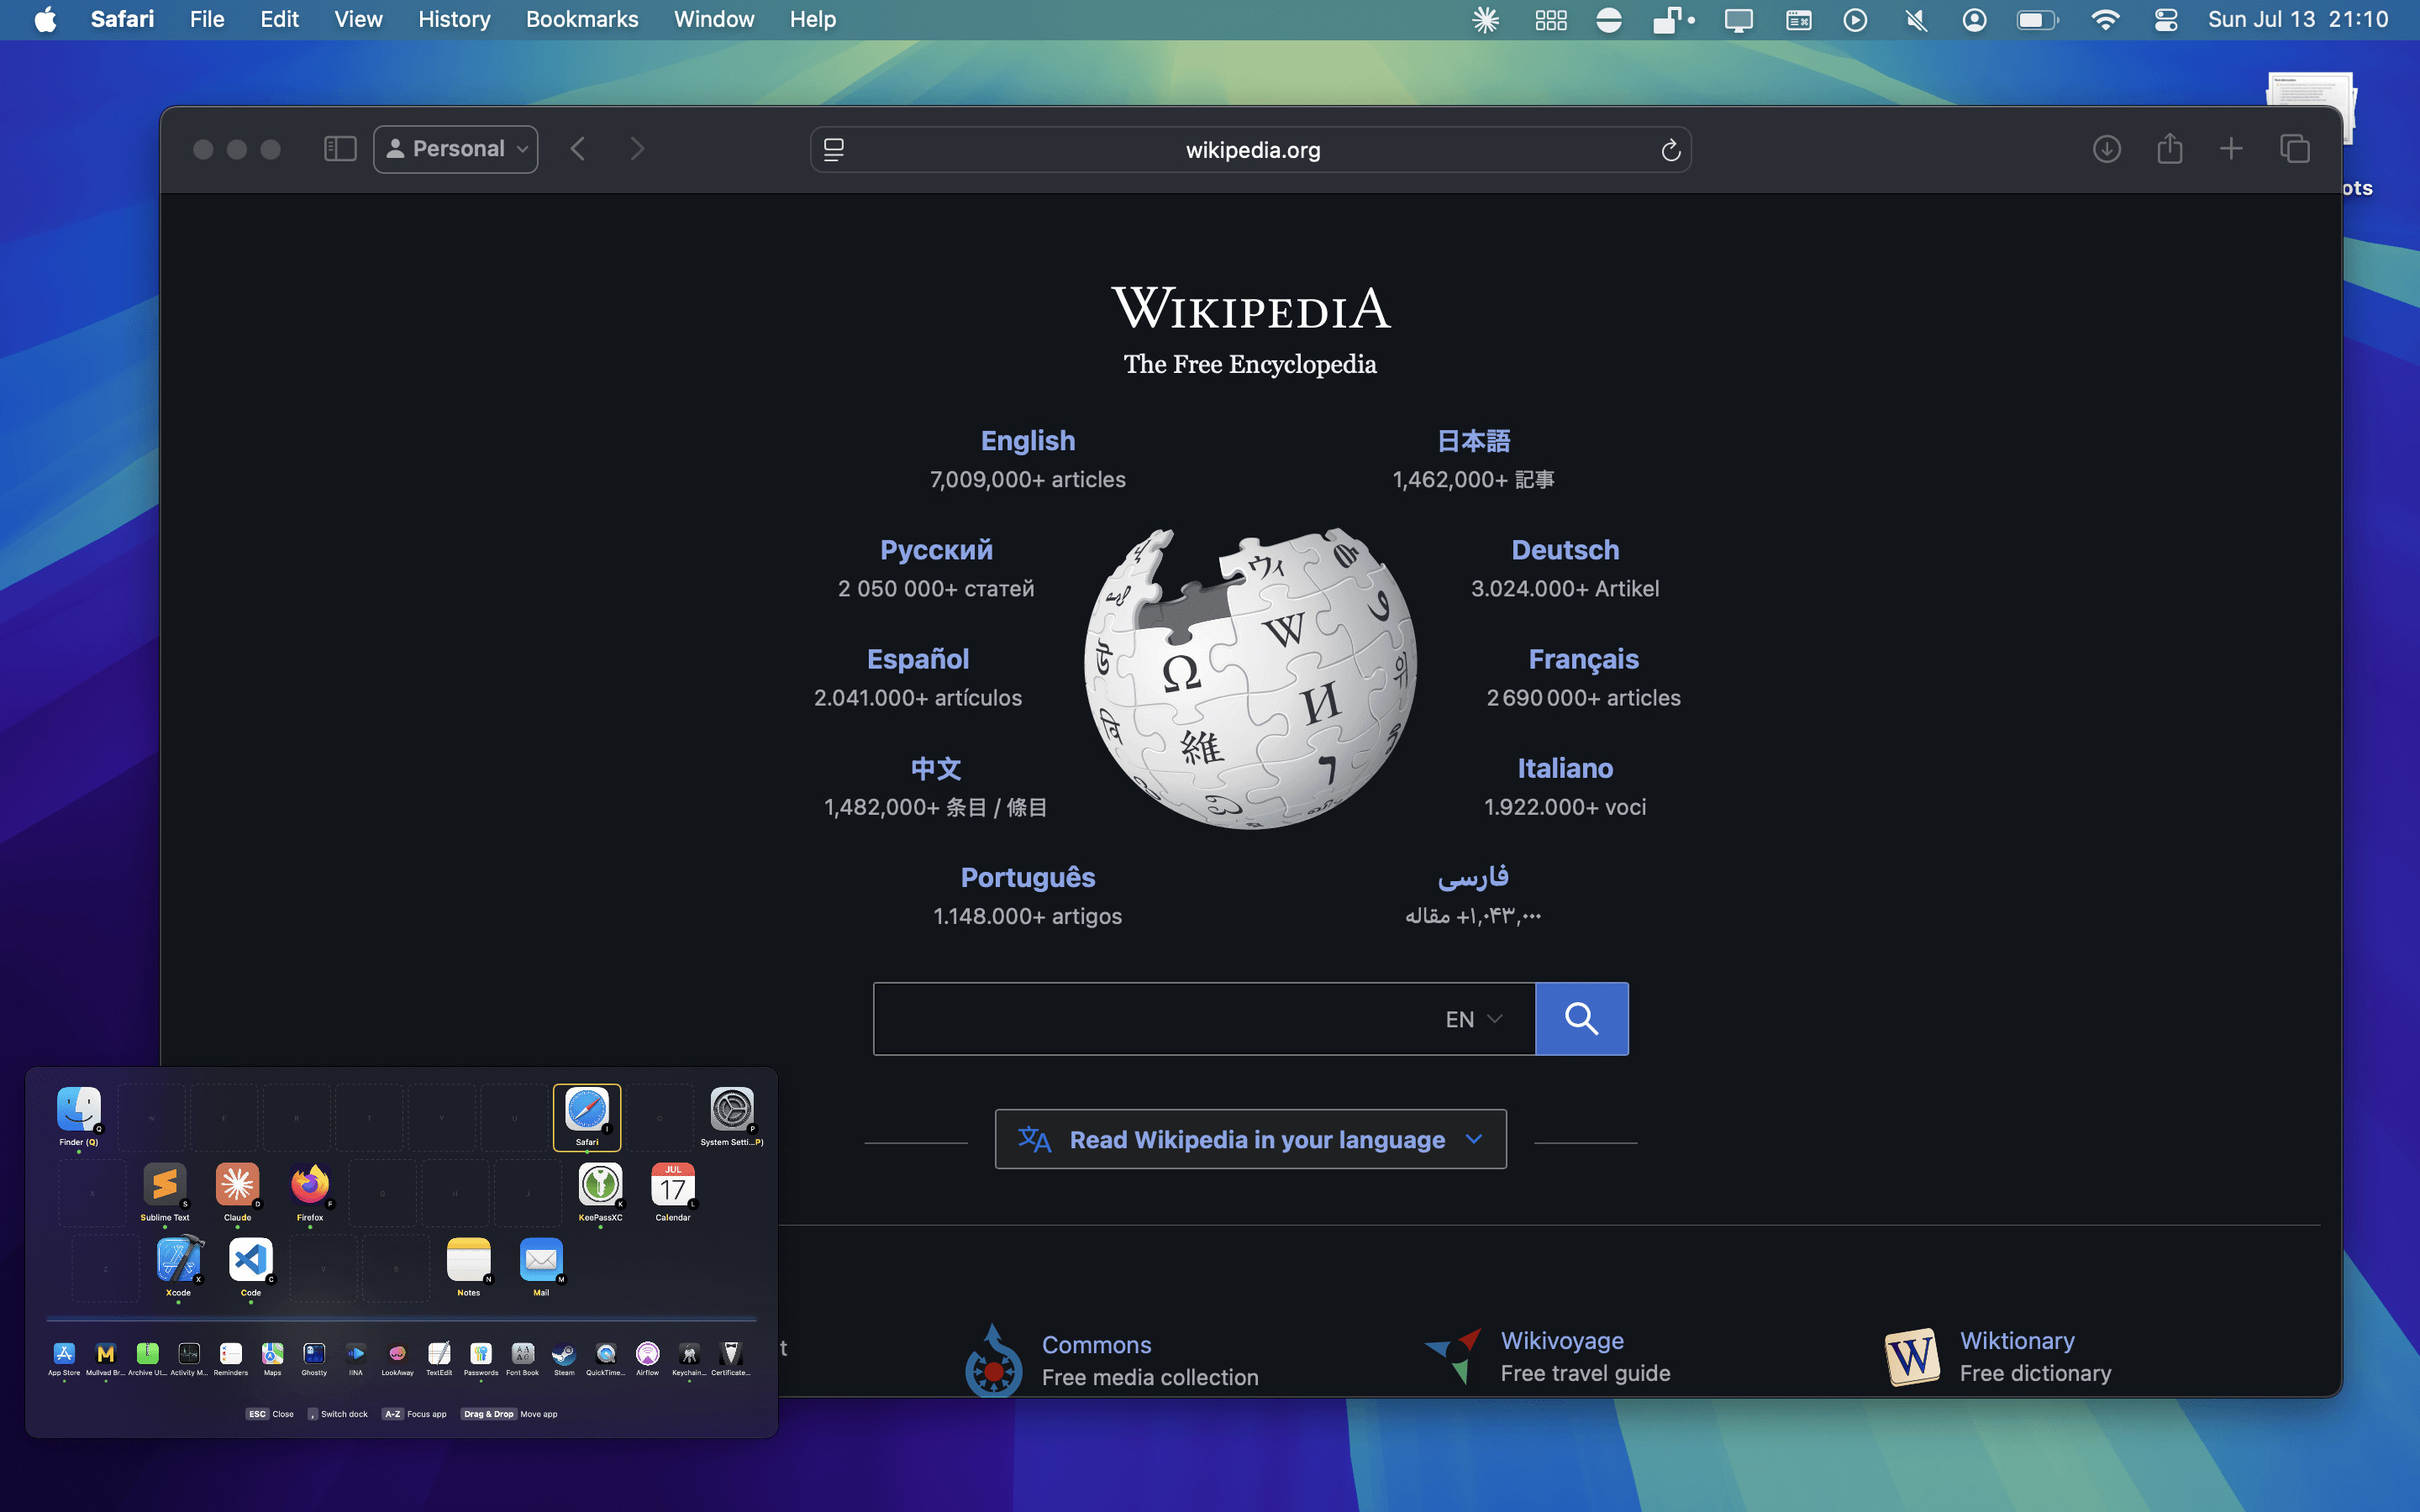The image size is (2420, 1512).
Task: Open the History menu
Action: (454, 19)
